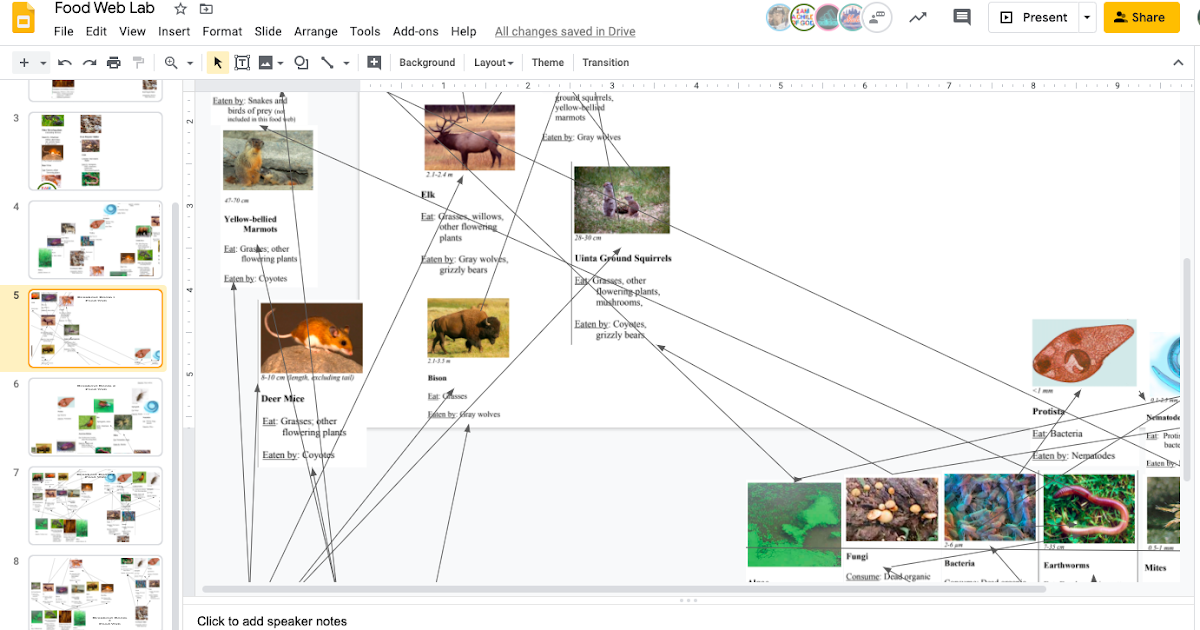
Task: Open the Layout dropdown
Action: coord(493,62)
